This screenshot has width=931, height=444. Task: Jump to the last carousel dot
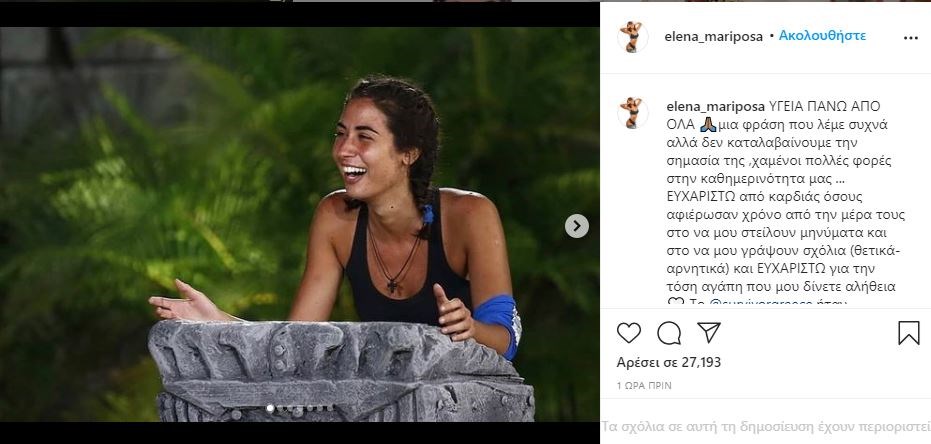328,408
